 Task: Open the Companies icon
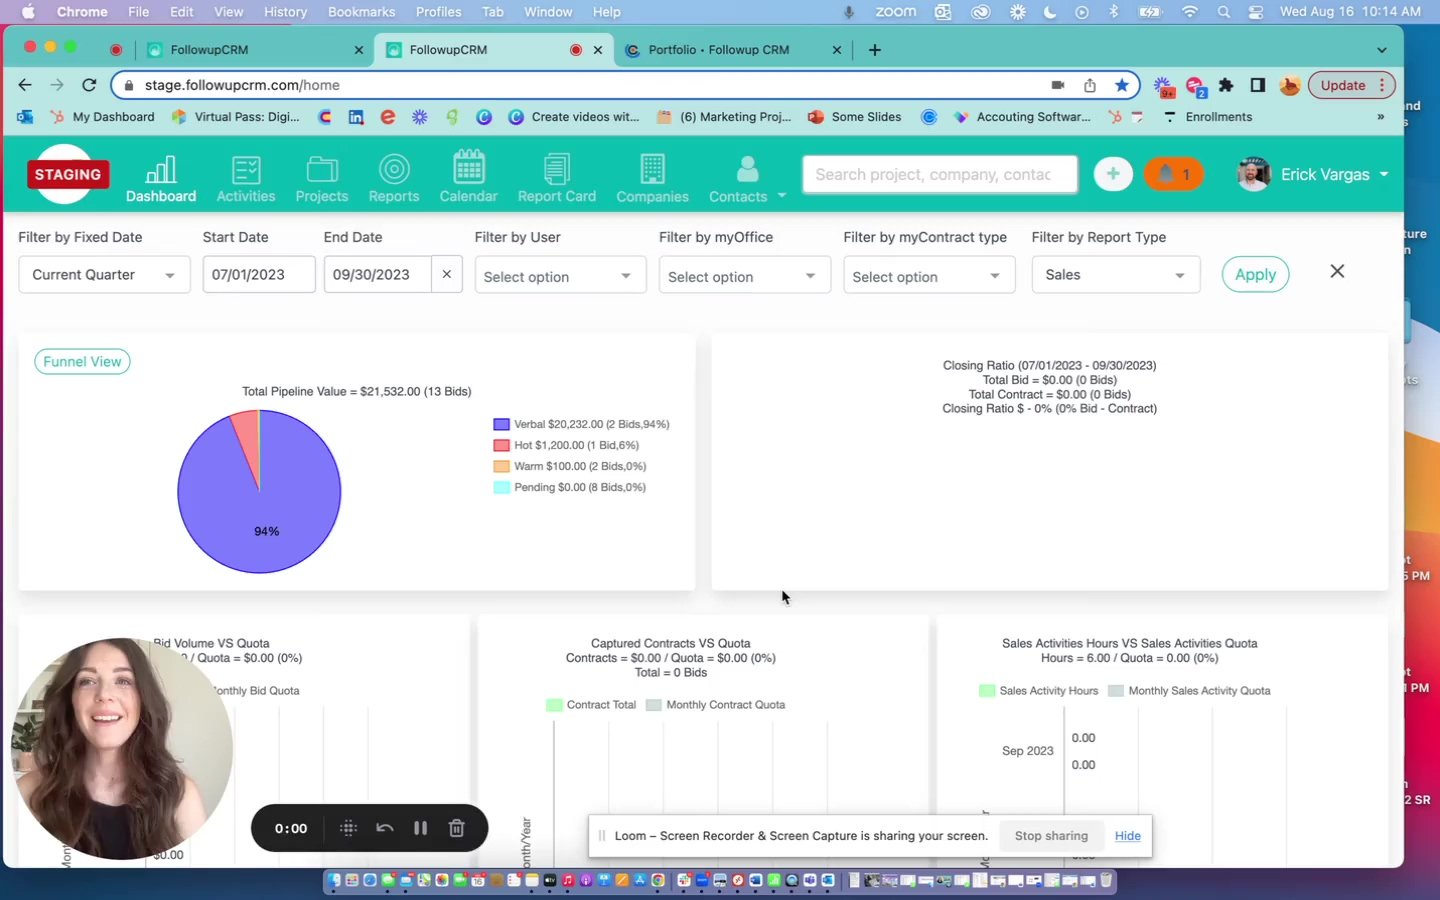coord(652,170)
